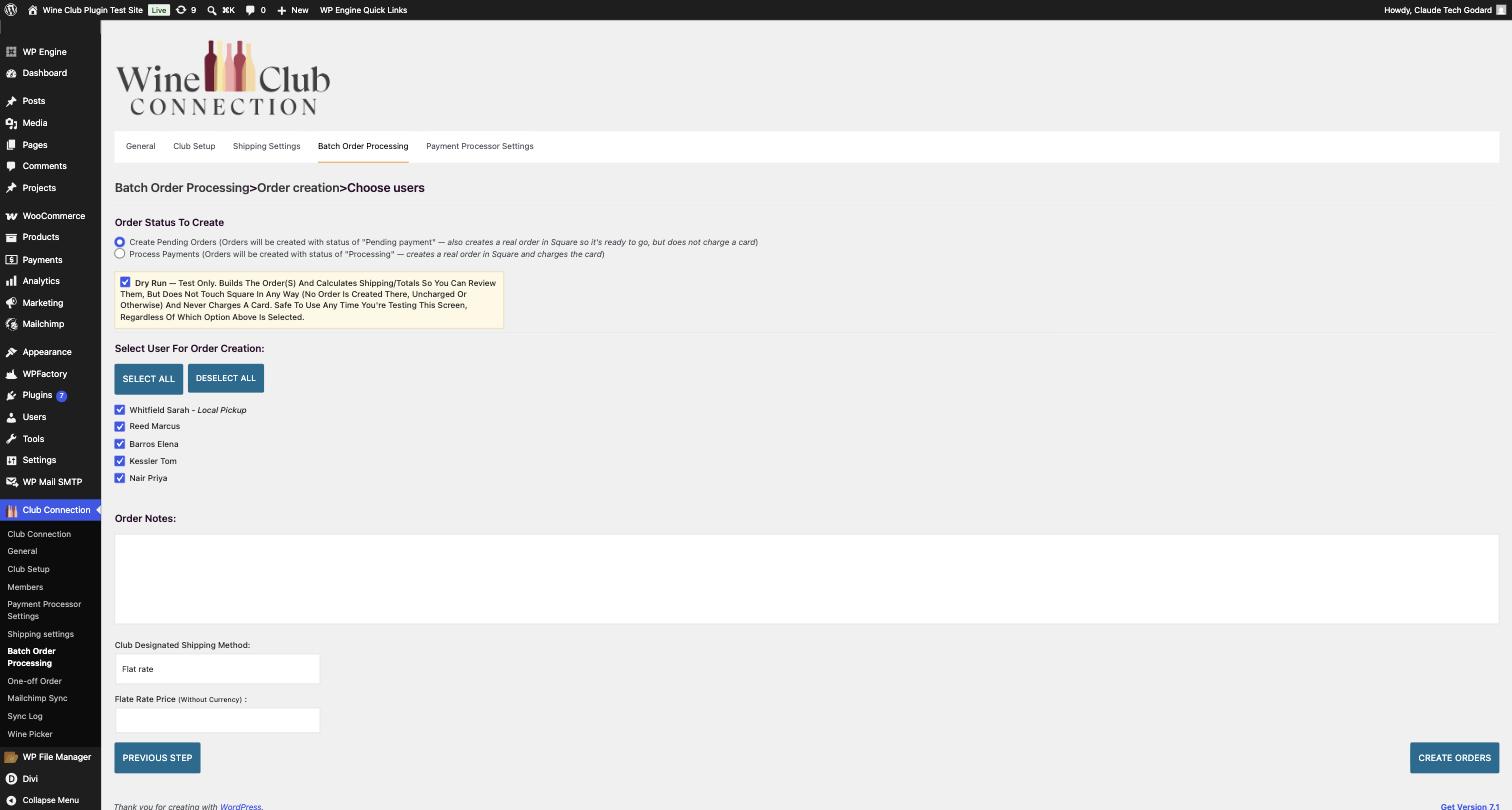Click into the Order Notes text area
Viewport: 1512px width, 810px height.
pyautogui.click(x=806, y=579)
